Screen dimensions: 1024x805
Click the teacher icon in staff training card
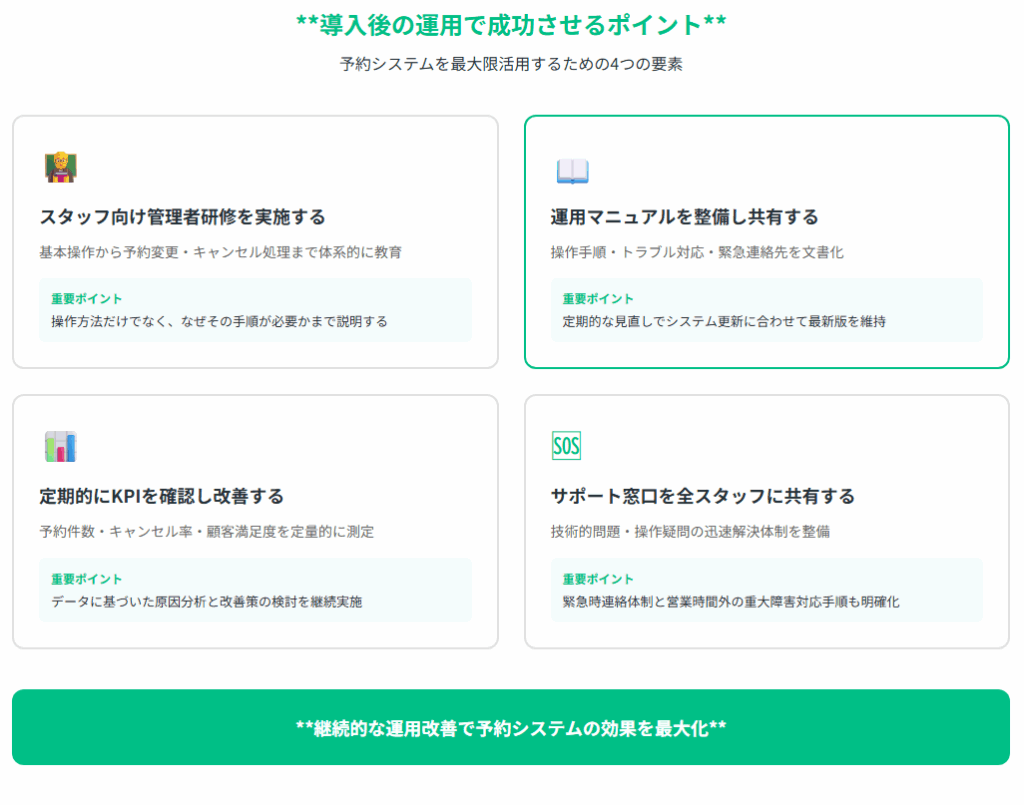61,167
